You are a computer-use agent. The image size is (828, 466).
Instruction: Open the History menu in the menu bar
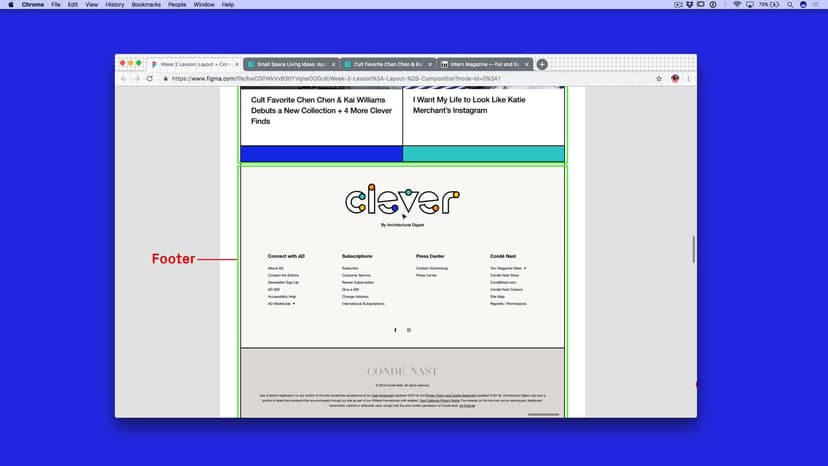click(115, 5)
